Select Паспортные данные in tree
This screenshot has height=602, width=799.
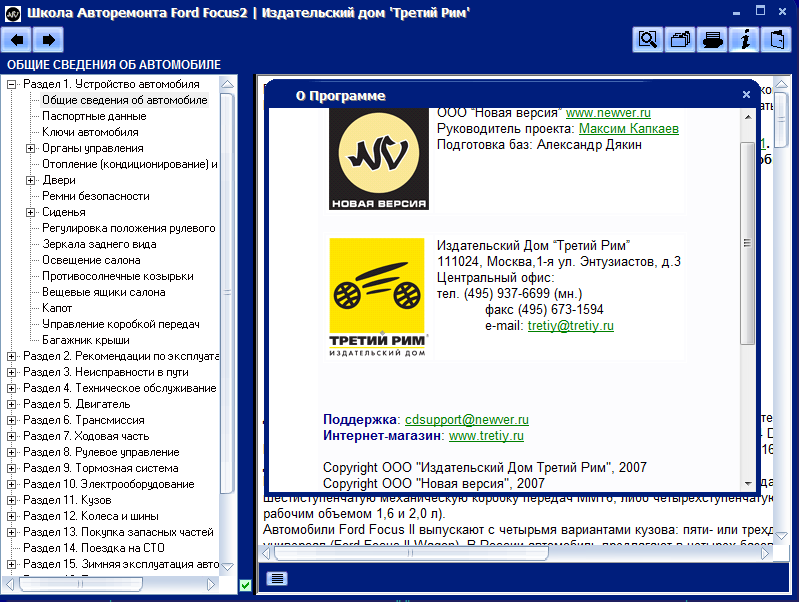pyautogui.click(x=94, y=116)
